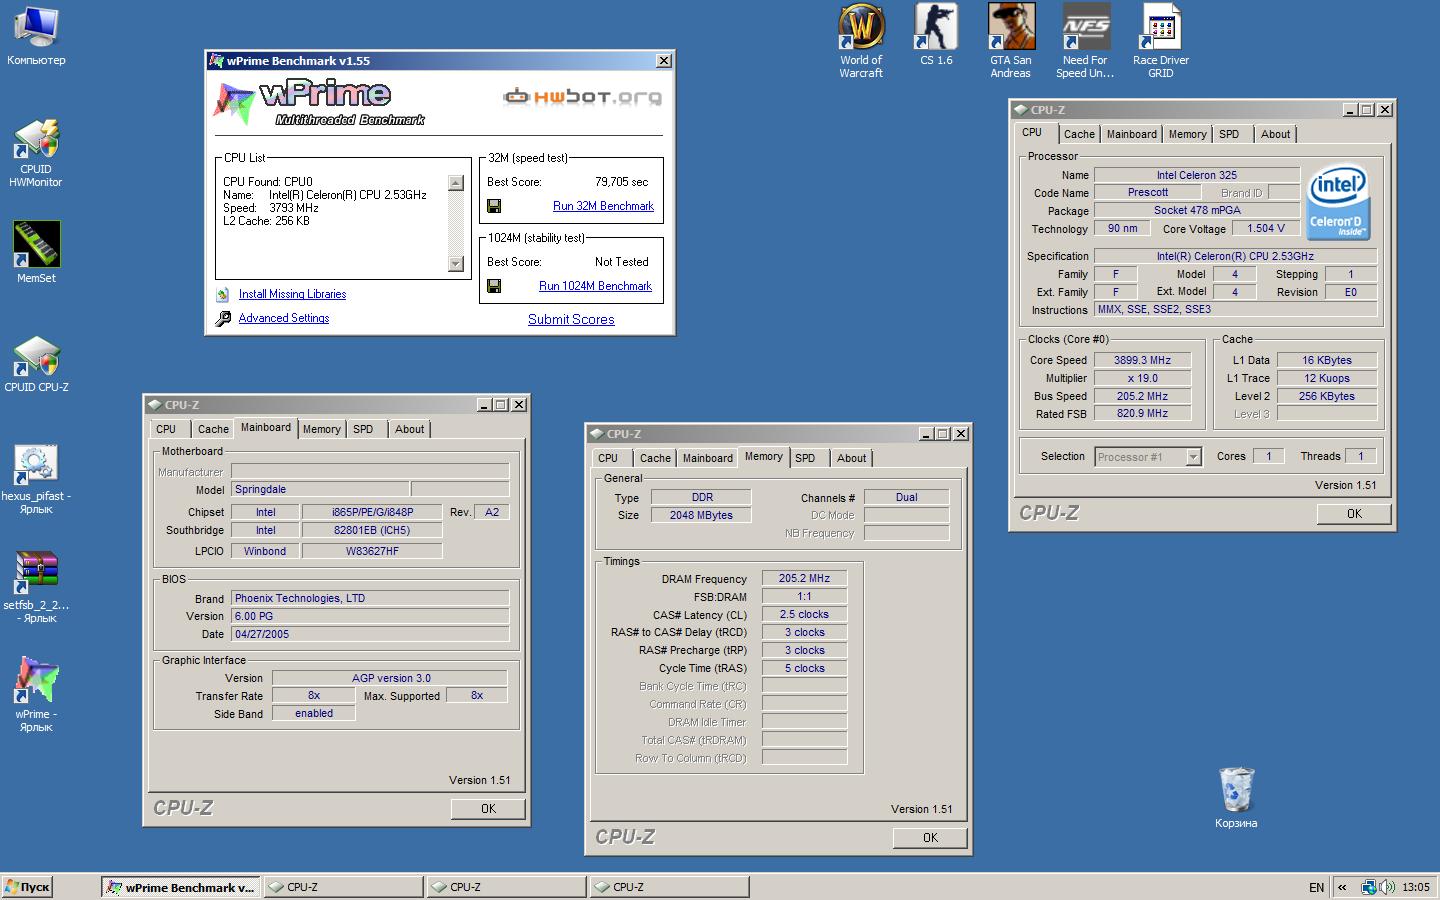The image size is (1440, 900).
Task: Click CAS# Latency 2.5 clocks value
Action: coord(804,614)
